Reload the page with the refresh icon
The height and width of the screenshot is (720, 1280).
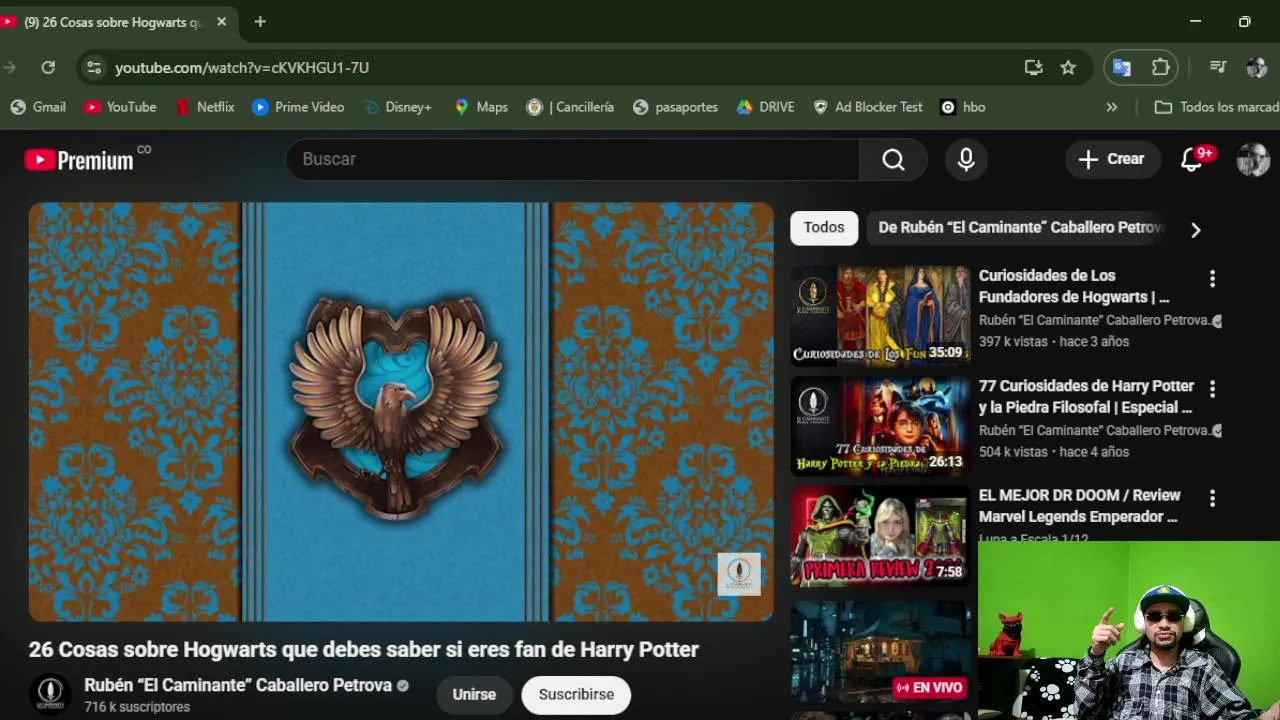(48, 67)
